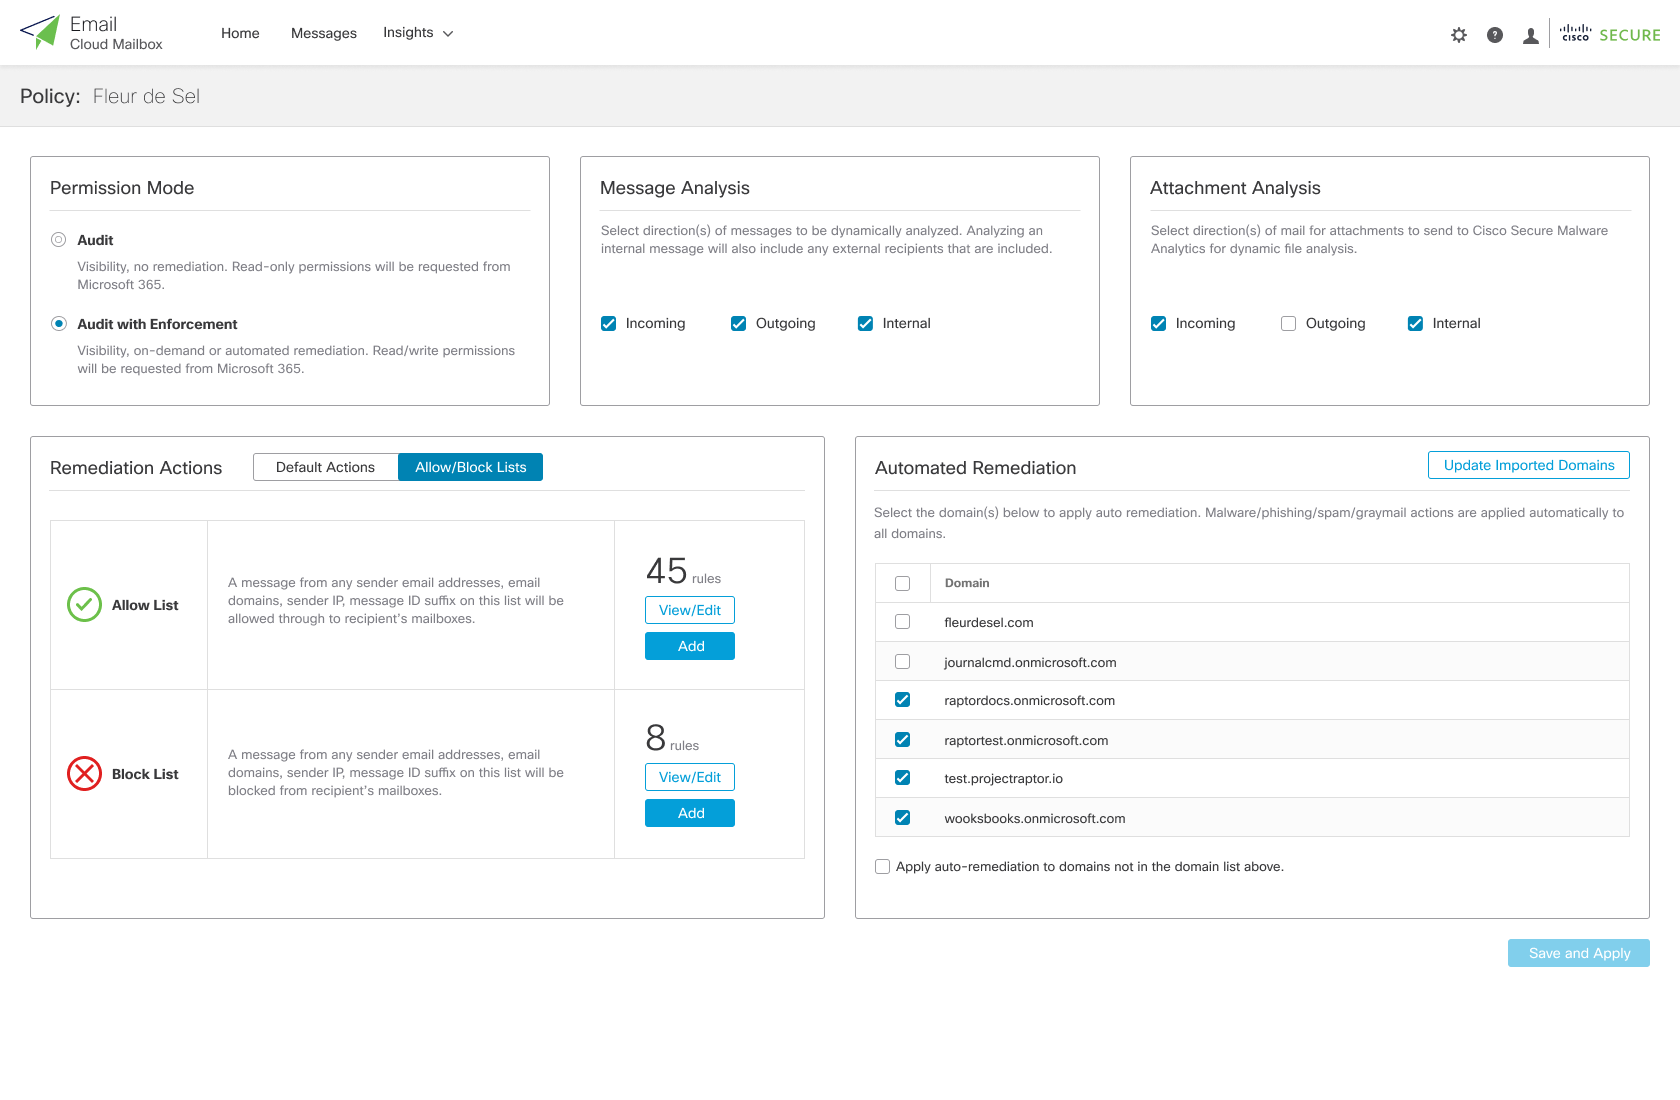Go to Home in navigation
The height and width of the screenshot is (1100, 1680).
tap(240, 33)
